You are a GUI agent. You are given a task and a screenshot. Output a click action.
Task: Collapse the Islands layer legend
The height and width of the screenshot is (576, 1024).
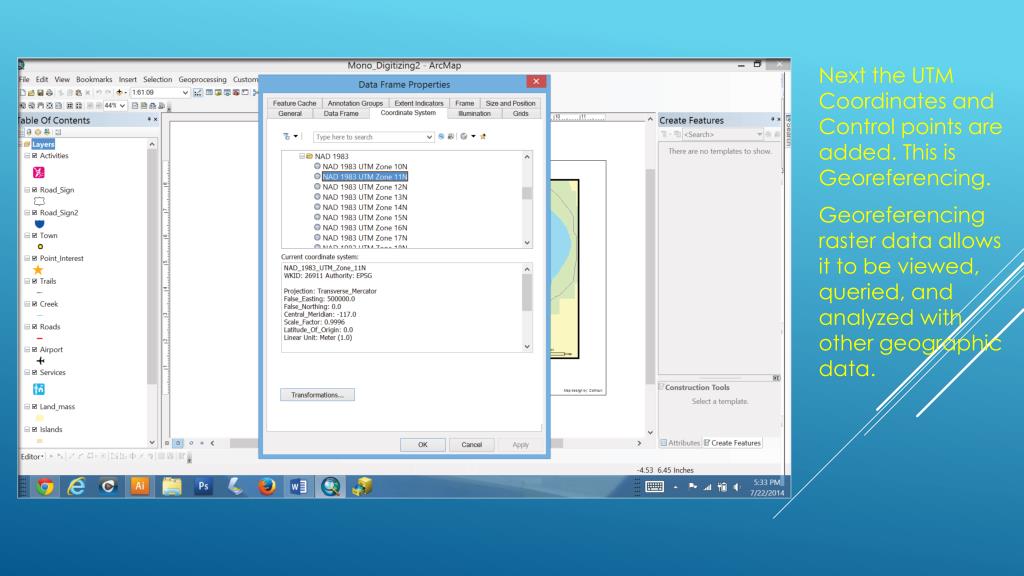click(27, 430)
